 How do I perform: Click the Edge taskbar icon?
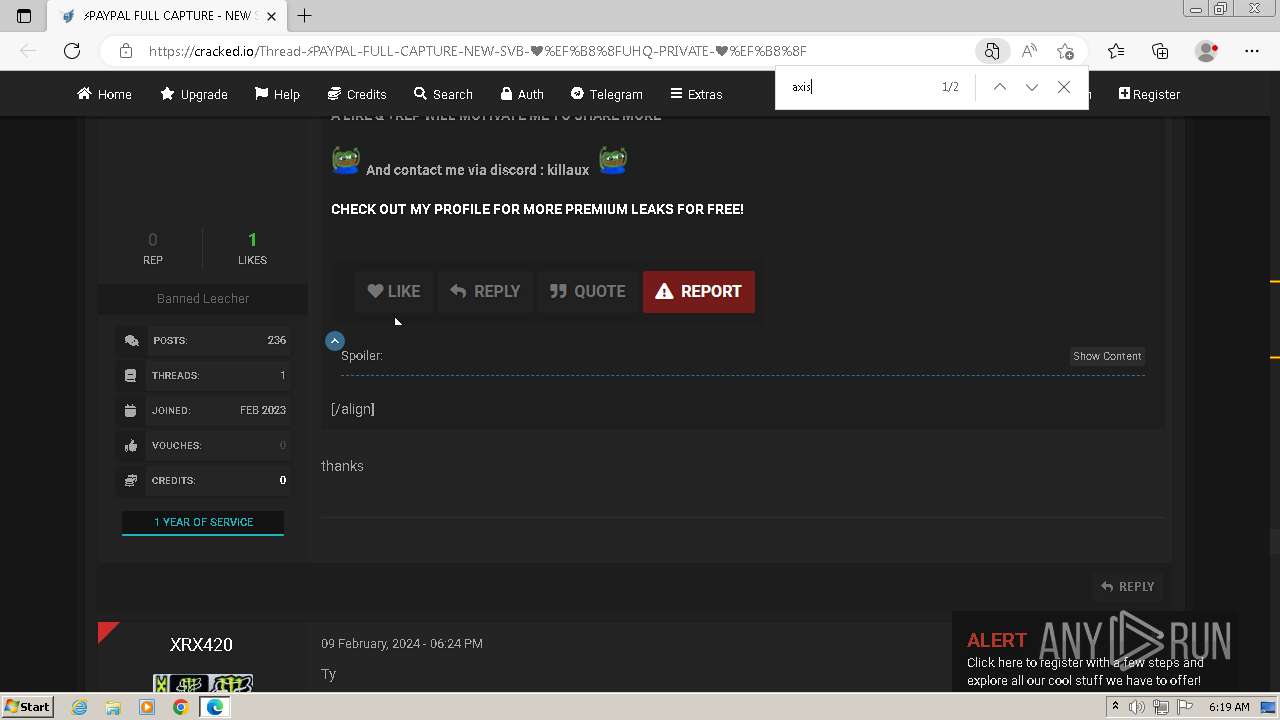(x=214, y=707)
